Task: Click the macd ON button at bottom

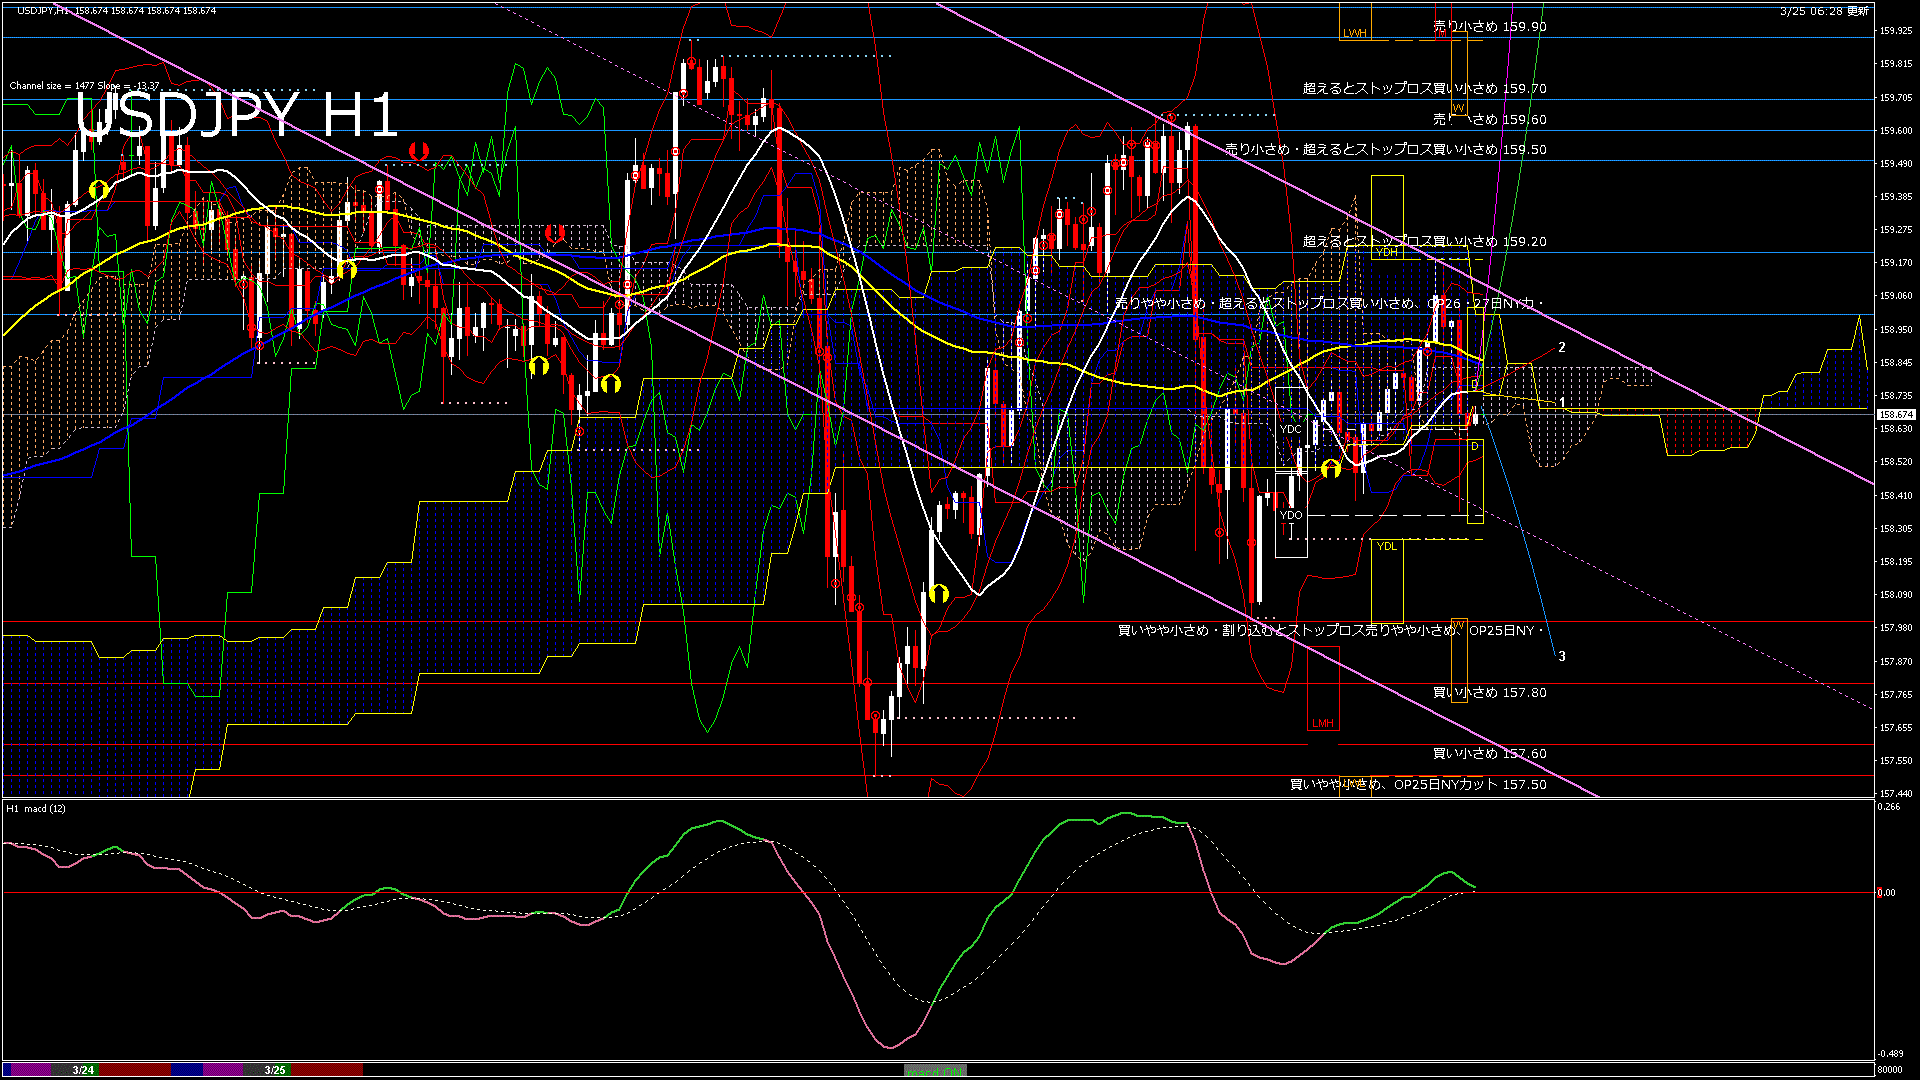Action: pyautogui.click(x=935, y=1070)
